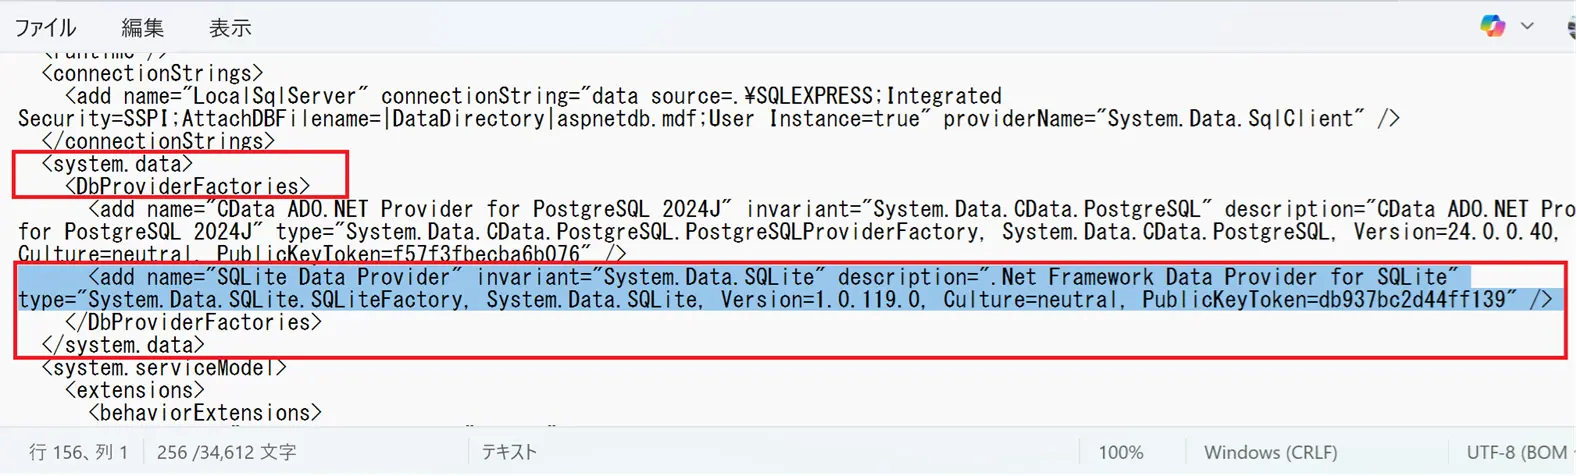The height and width of the screenshot is (476, 1577).
Task: Click the UTF-8 encoding indicator
Action: [1516, 453]
